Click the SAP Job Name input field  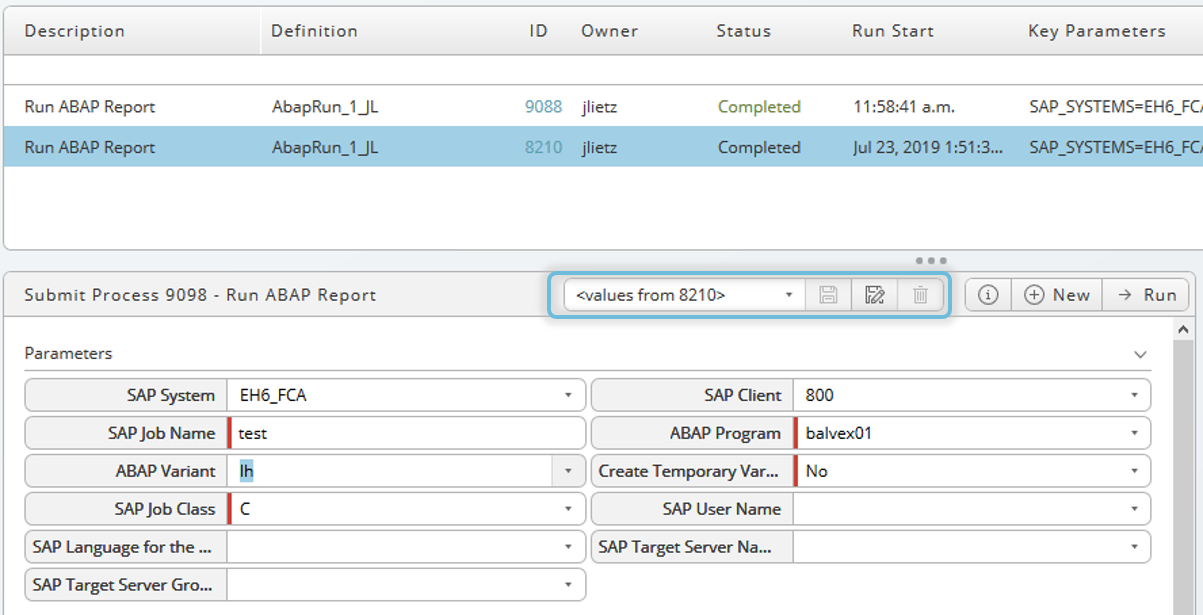coord(407,433)
